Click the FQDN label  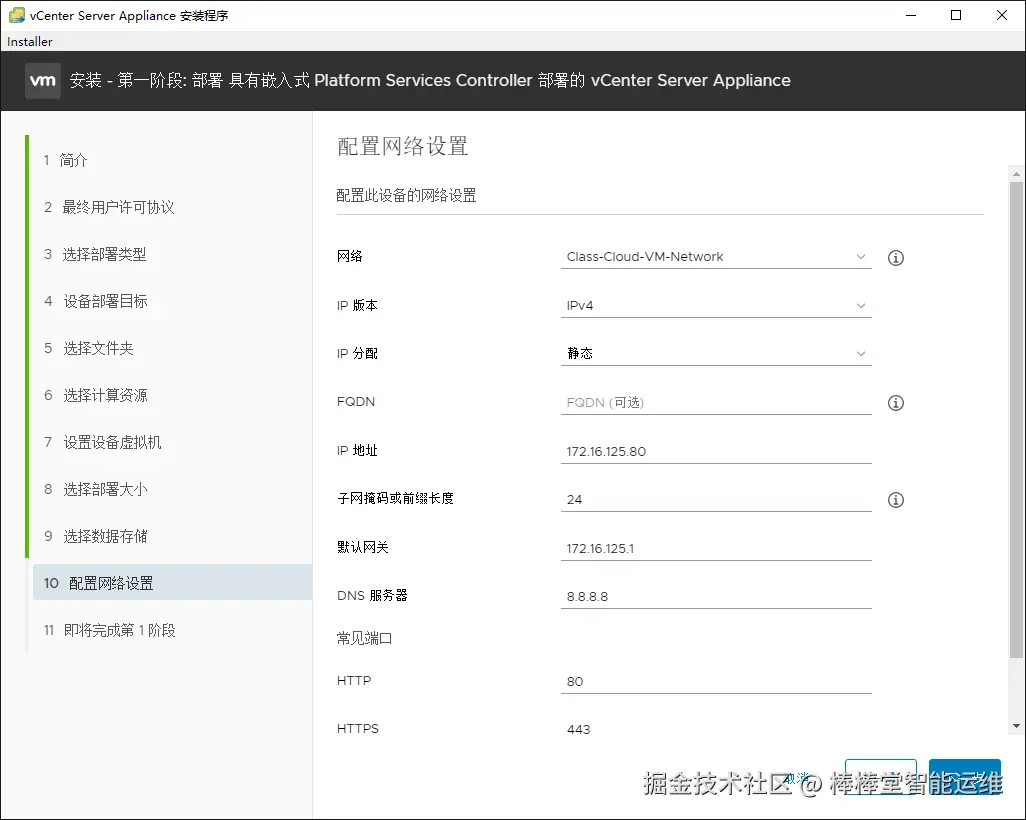tap(356, 402)
